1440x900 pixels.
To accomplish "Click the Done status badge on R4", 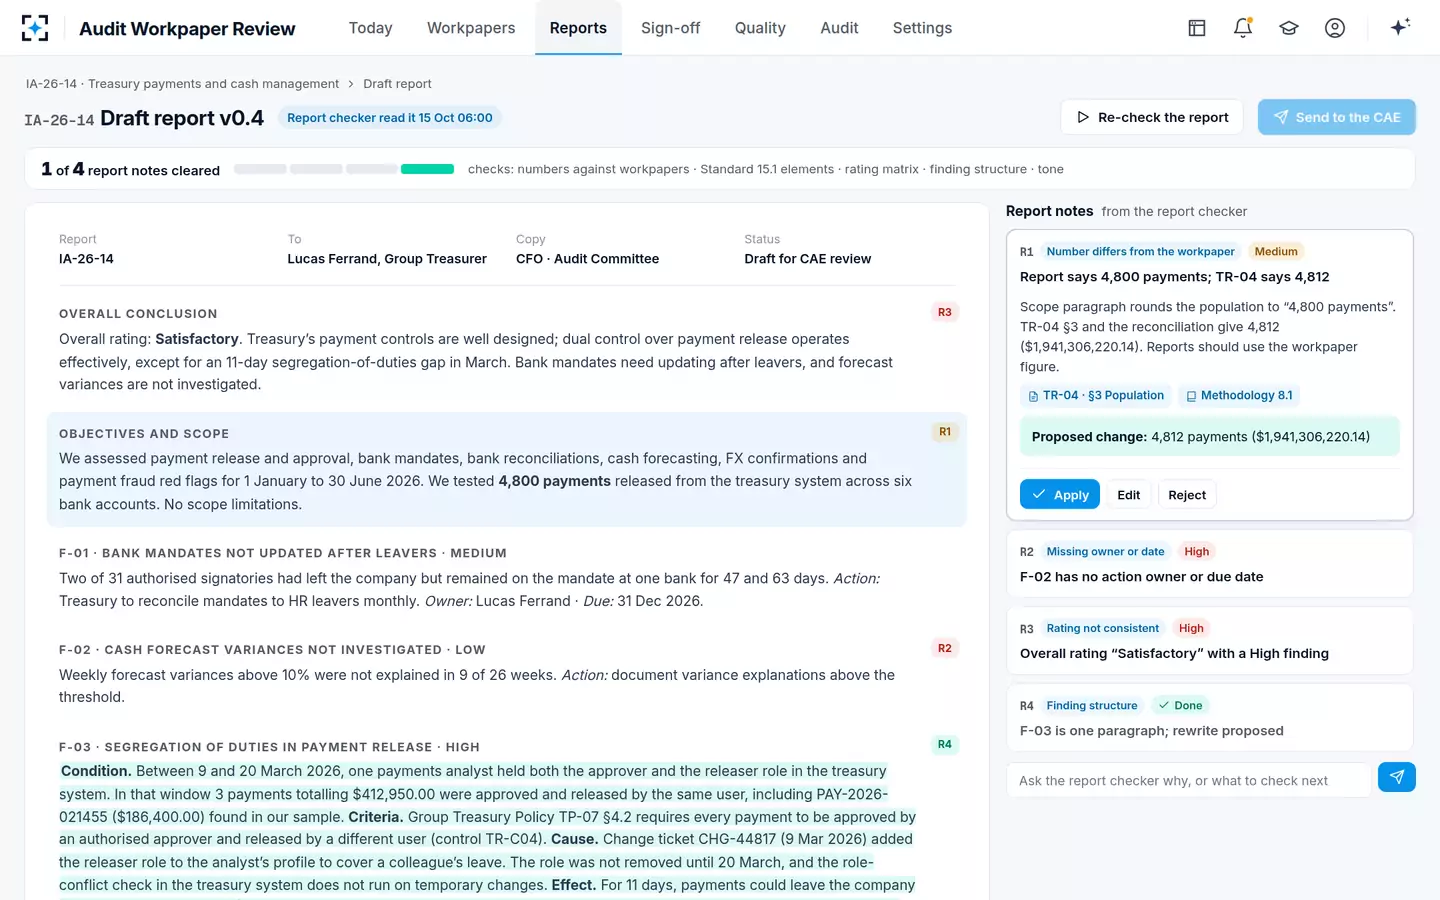I will click(1180, 706).
